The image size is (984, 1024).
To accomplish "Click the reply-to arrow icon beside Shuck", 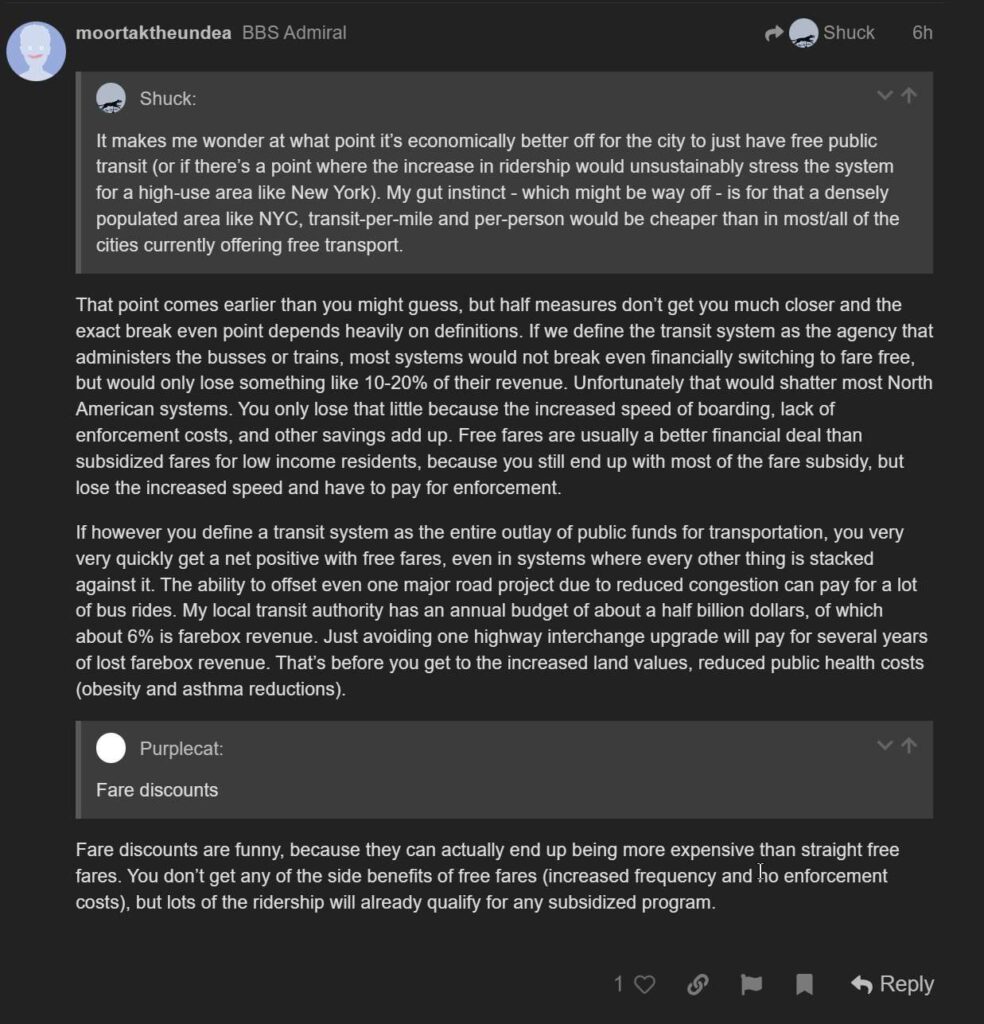I will (x=773, y=33).
